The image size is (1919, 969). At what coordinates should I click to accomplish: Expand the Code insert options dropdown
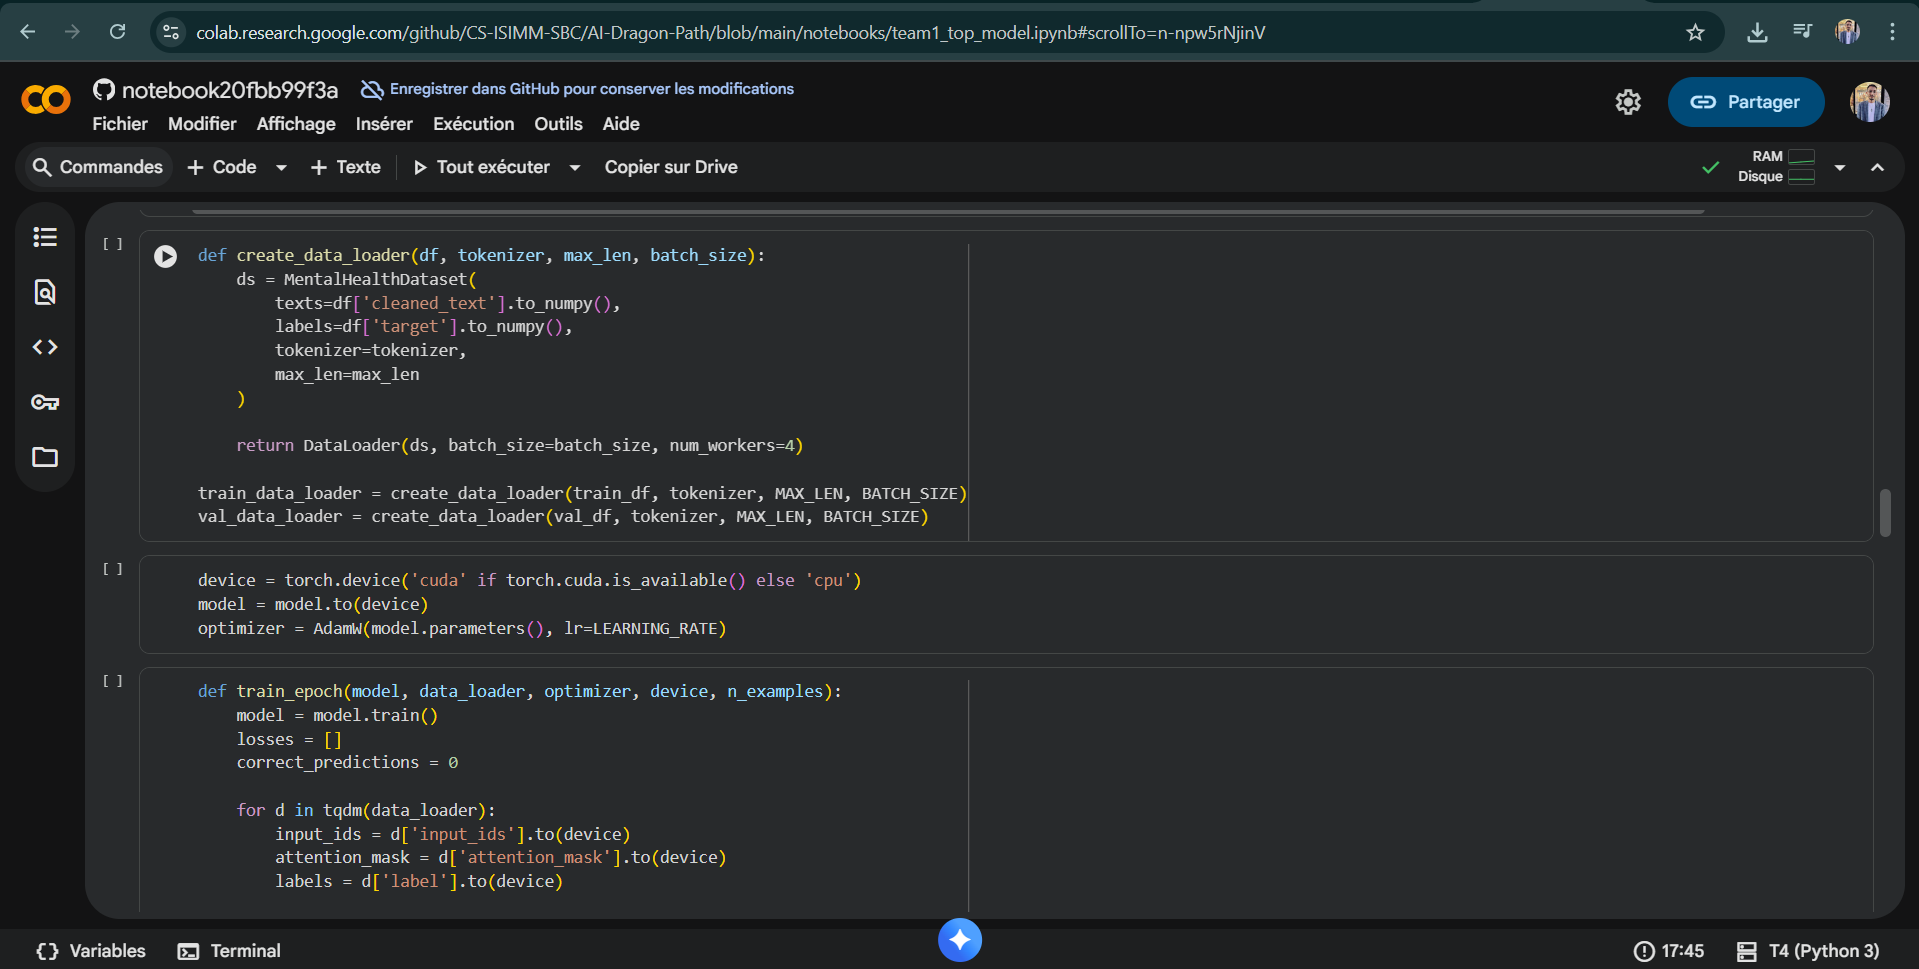pos(282,168)
